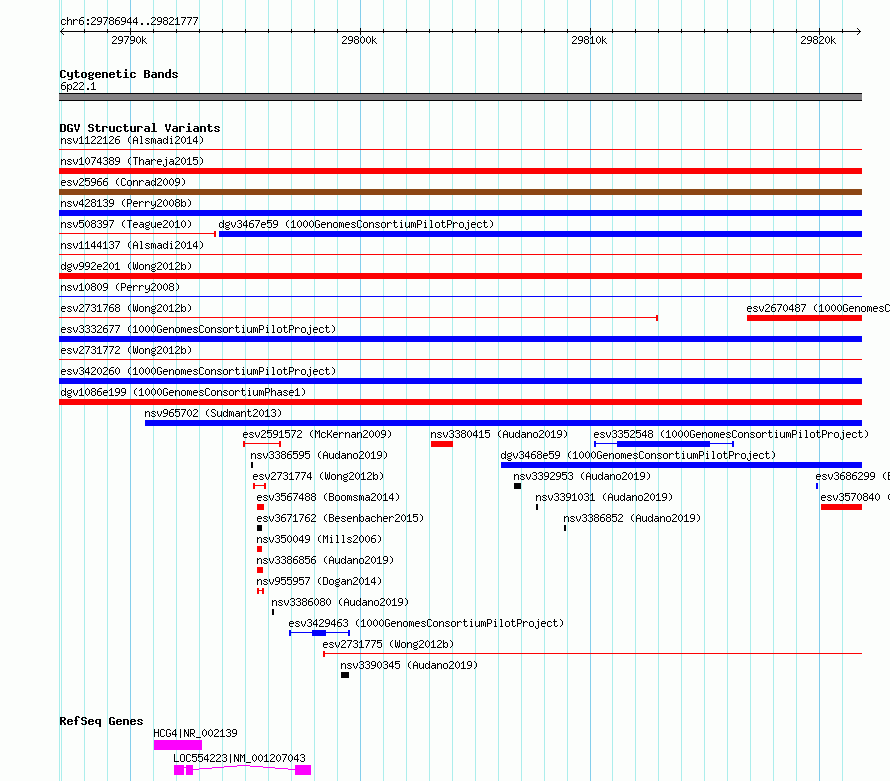Open the esv3567488 (Boomsma2014) label
This screenshot has width=890, height=781.
coord(328,497)
